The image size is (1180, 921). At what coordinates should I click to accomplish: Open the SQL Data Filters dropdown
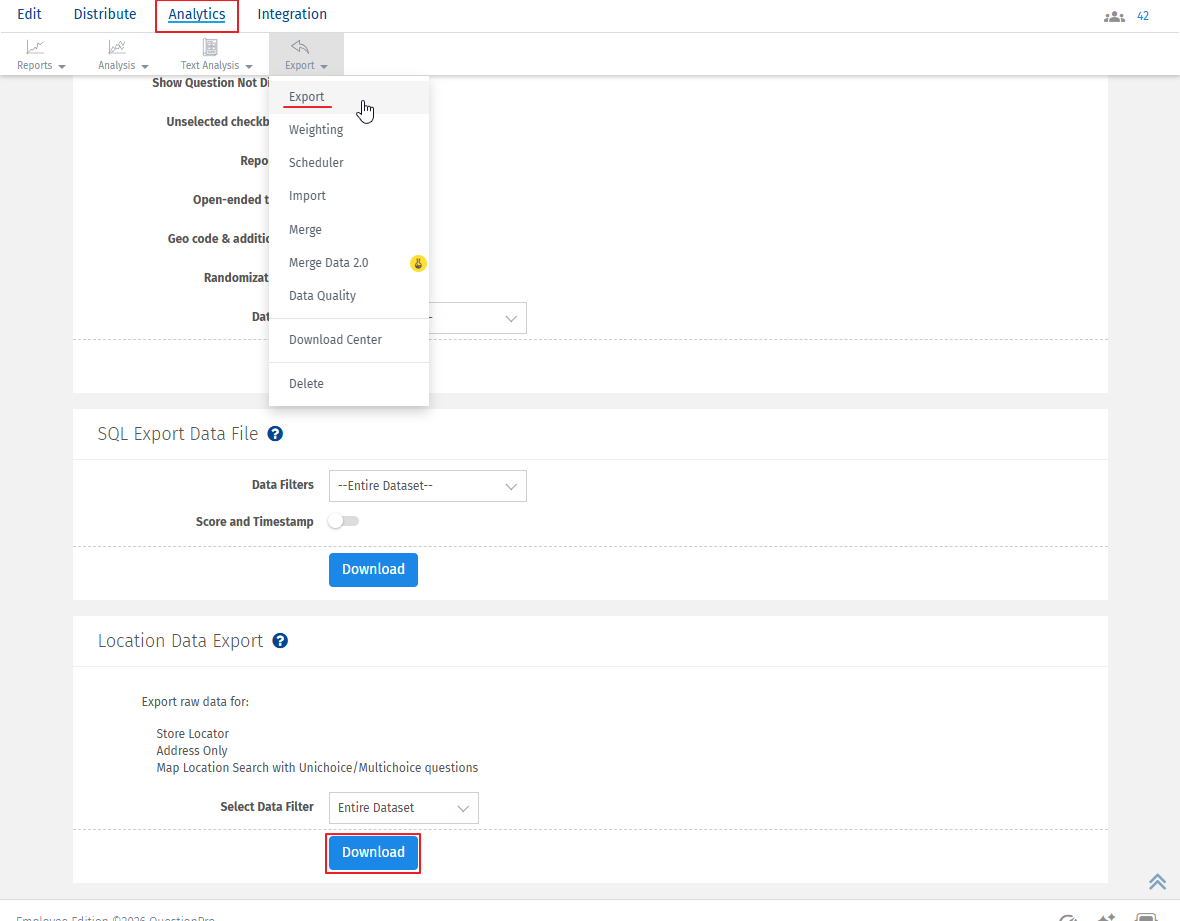427,486
